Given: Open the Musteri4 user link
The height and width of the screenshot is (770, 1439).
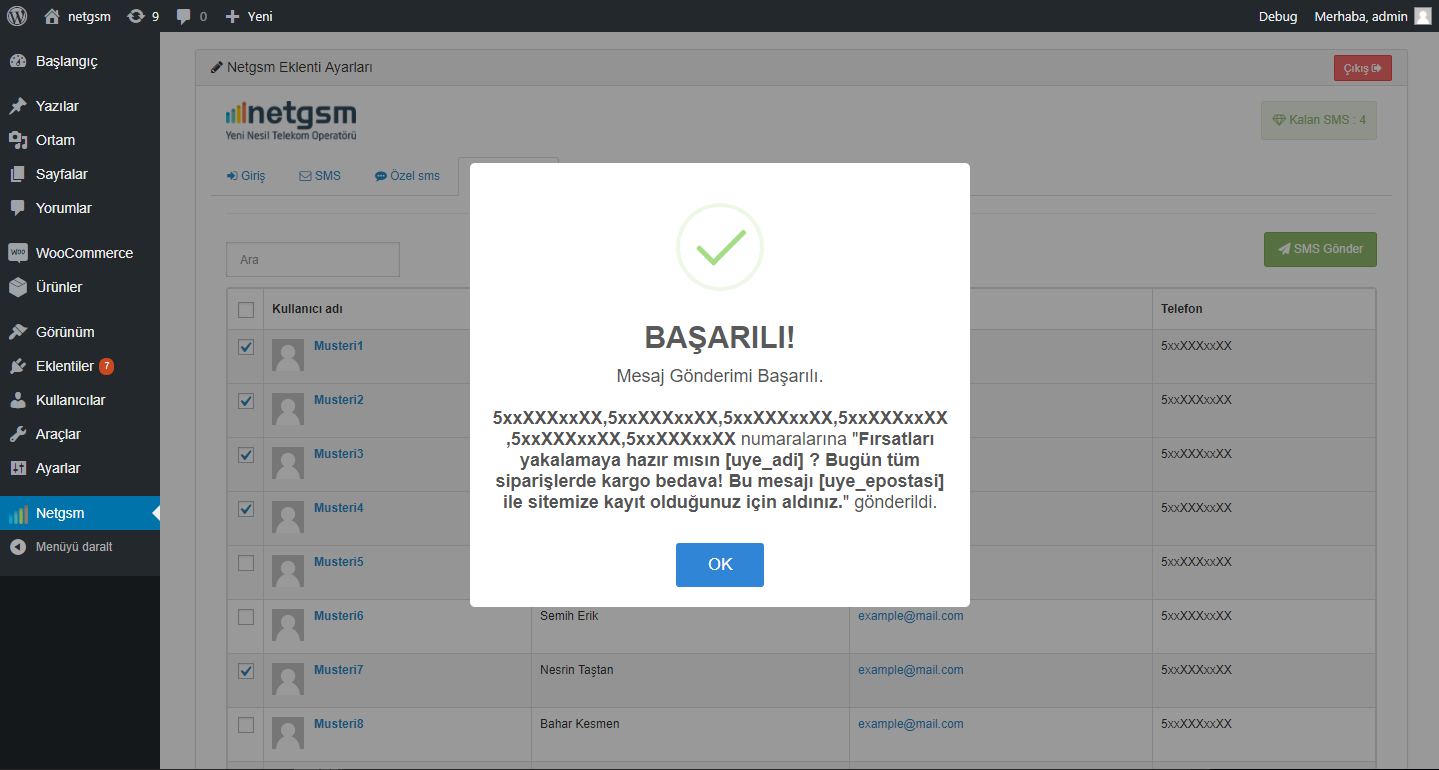Looking at the screenshot, I should point(338,508).
